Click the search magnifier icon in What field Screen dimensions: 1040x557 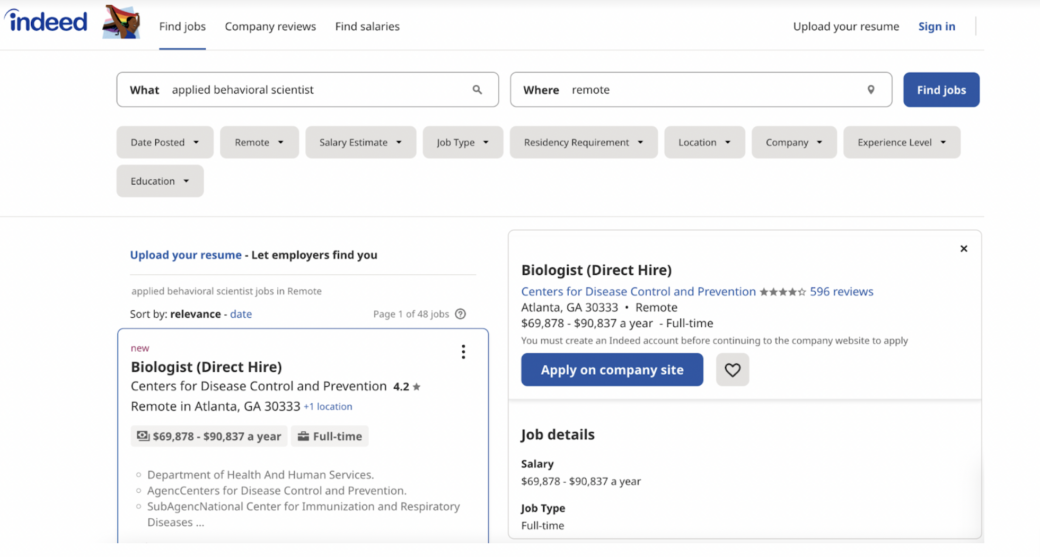point(477,90)
